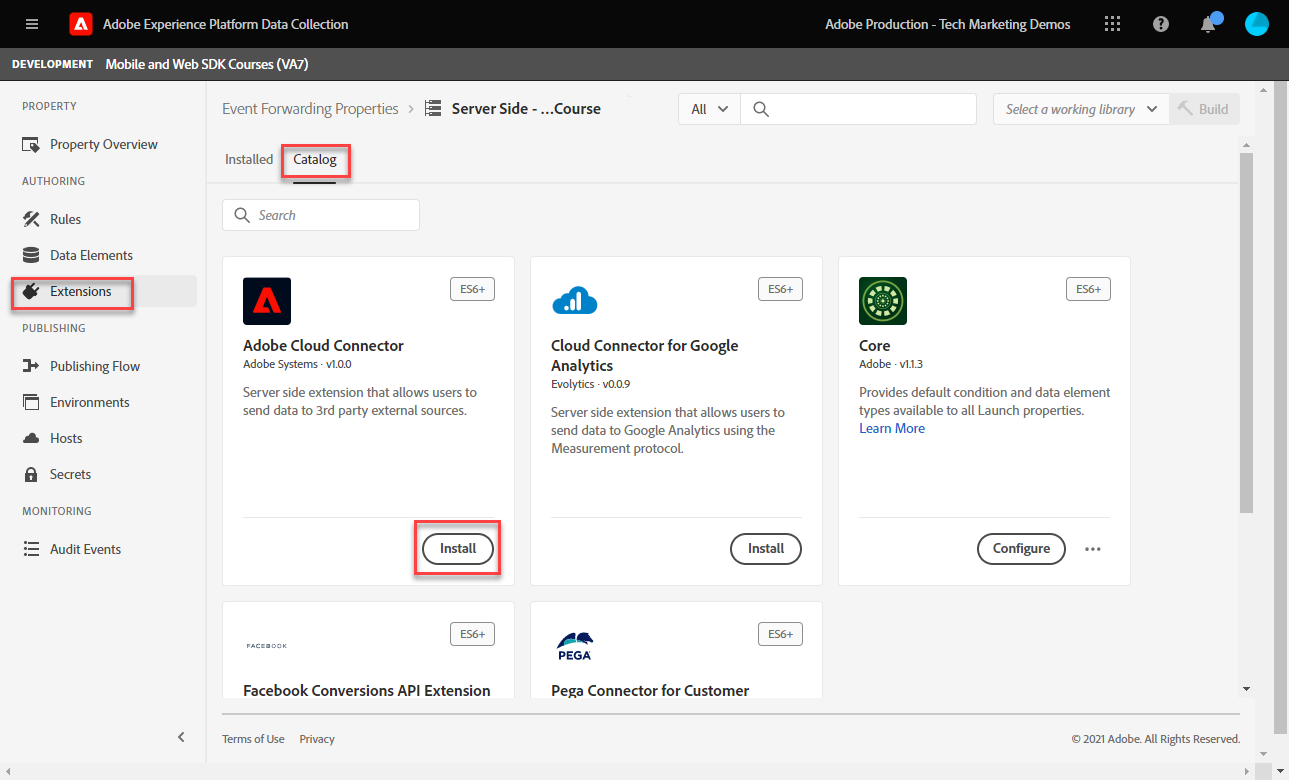Click the Adobe Experience Platform Data Collection title
The height and width of the screenshot is (780, 1289).
tap(226, 24)
